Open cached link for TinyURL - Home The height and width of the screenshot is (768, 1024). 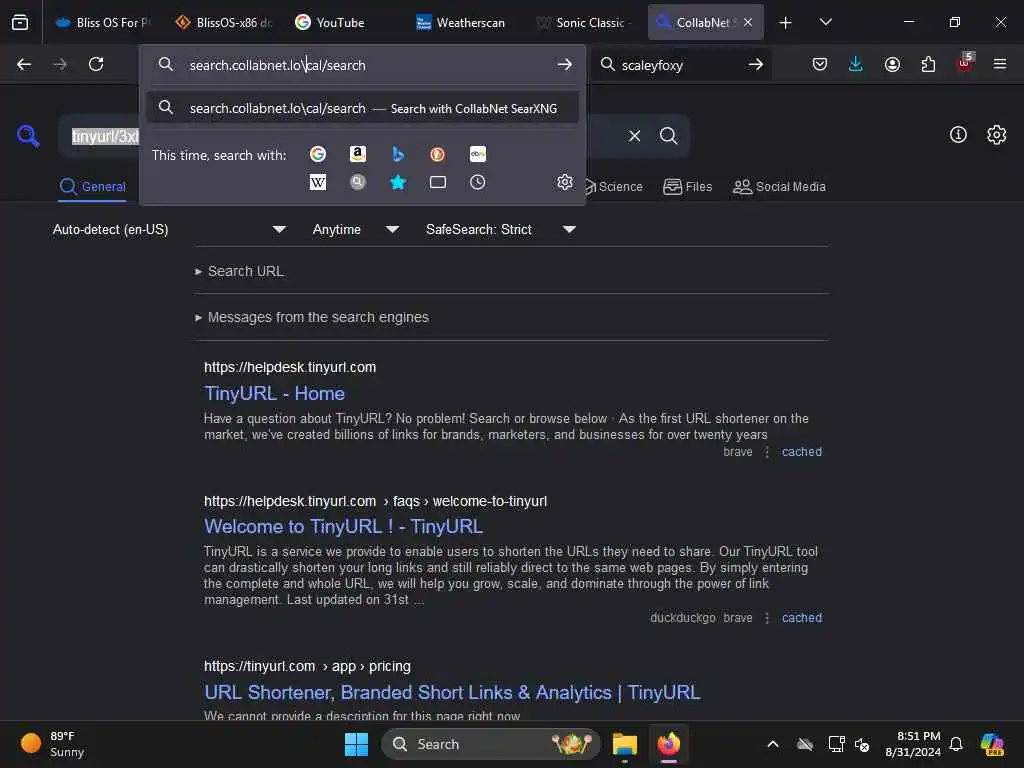(x=802, y=452)
